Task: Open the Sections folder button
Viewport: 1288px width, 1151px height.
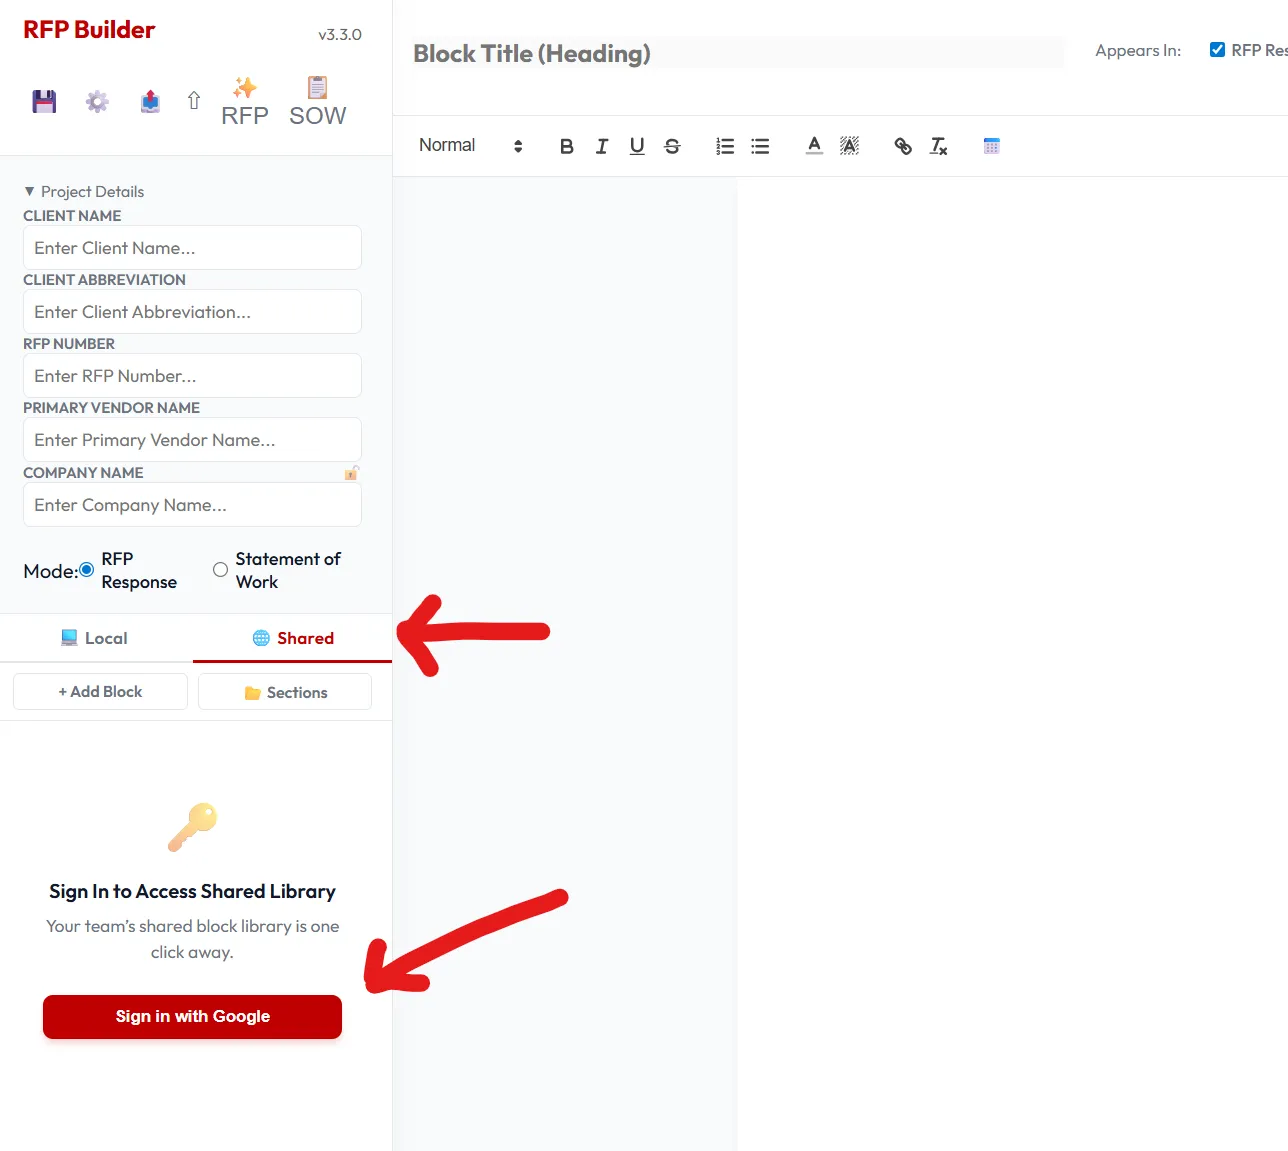Action: 285,692
